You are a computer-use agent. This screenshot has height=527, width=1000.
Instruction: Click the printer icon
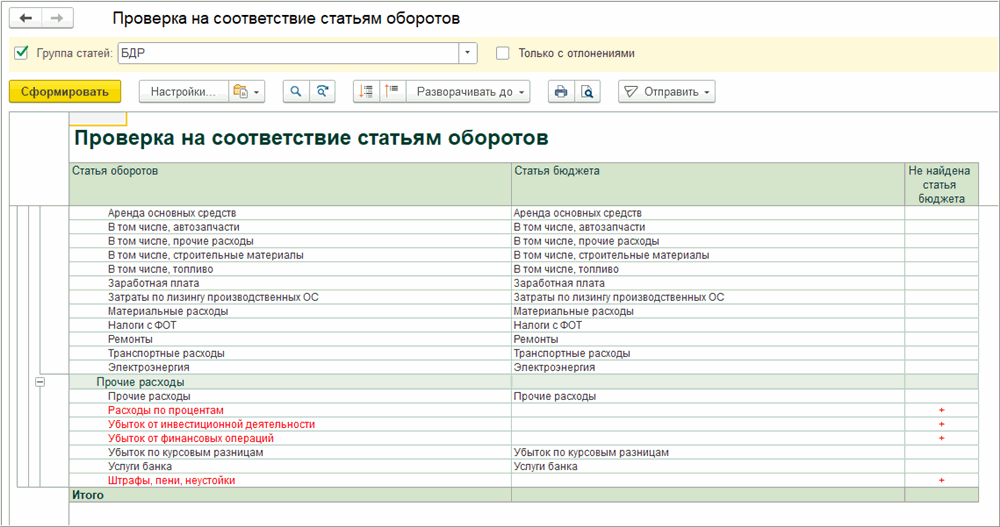pyautogui.click(x=561, y=92)
